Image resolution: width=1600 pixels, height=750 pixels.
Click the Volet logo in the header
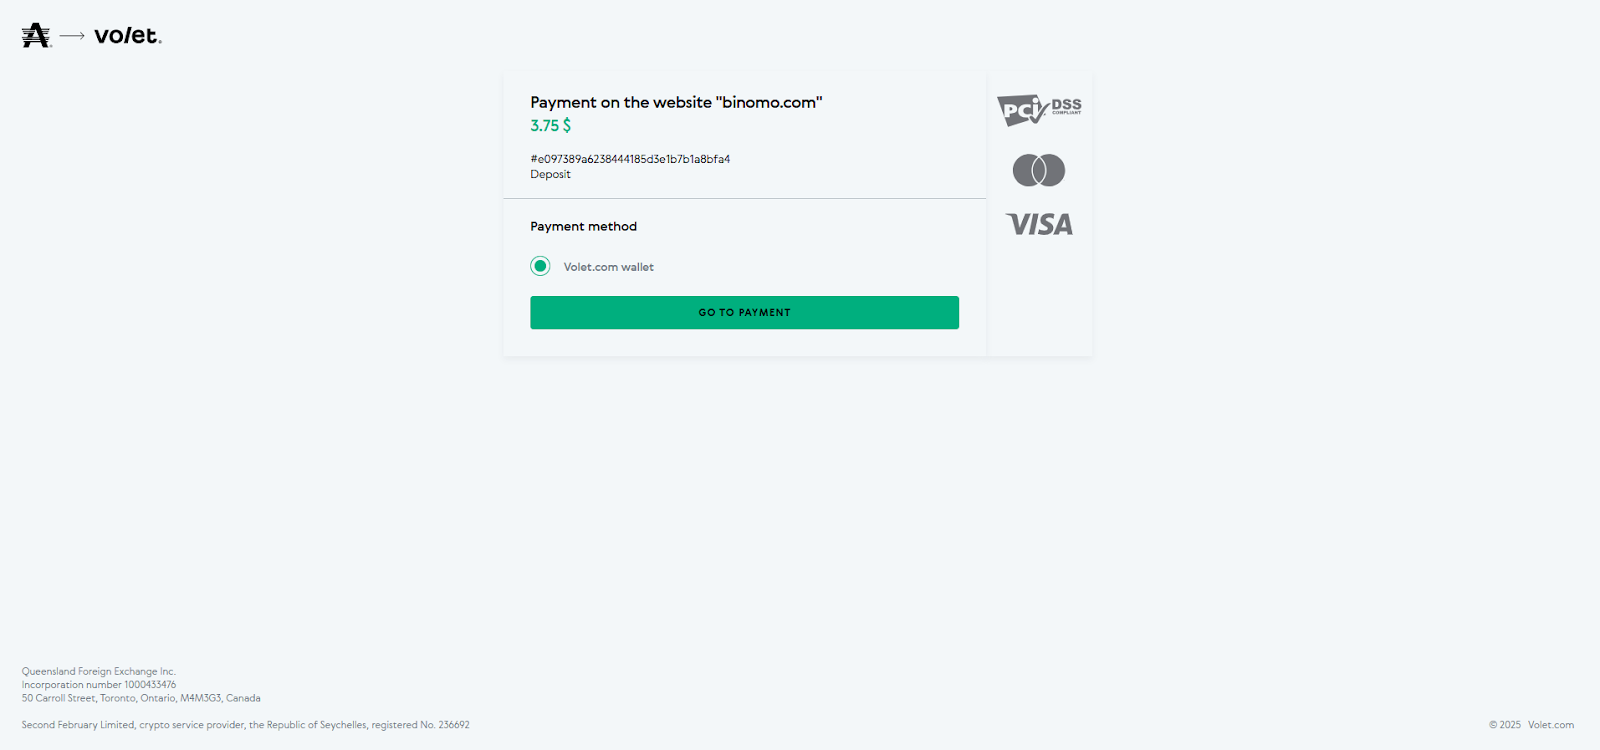click(x=127, y=36)
